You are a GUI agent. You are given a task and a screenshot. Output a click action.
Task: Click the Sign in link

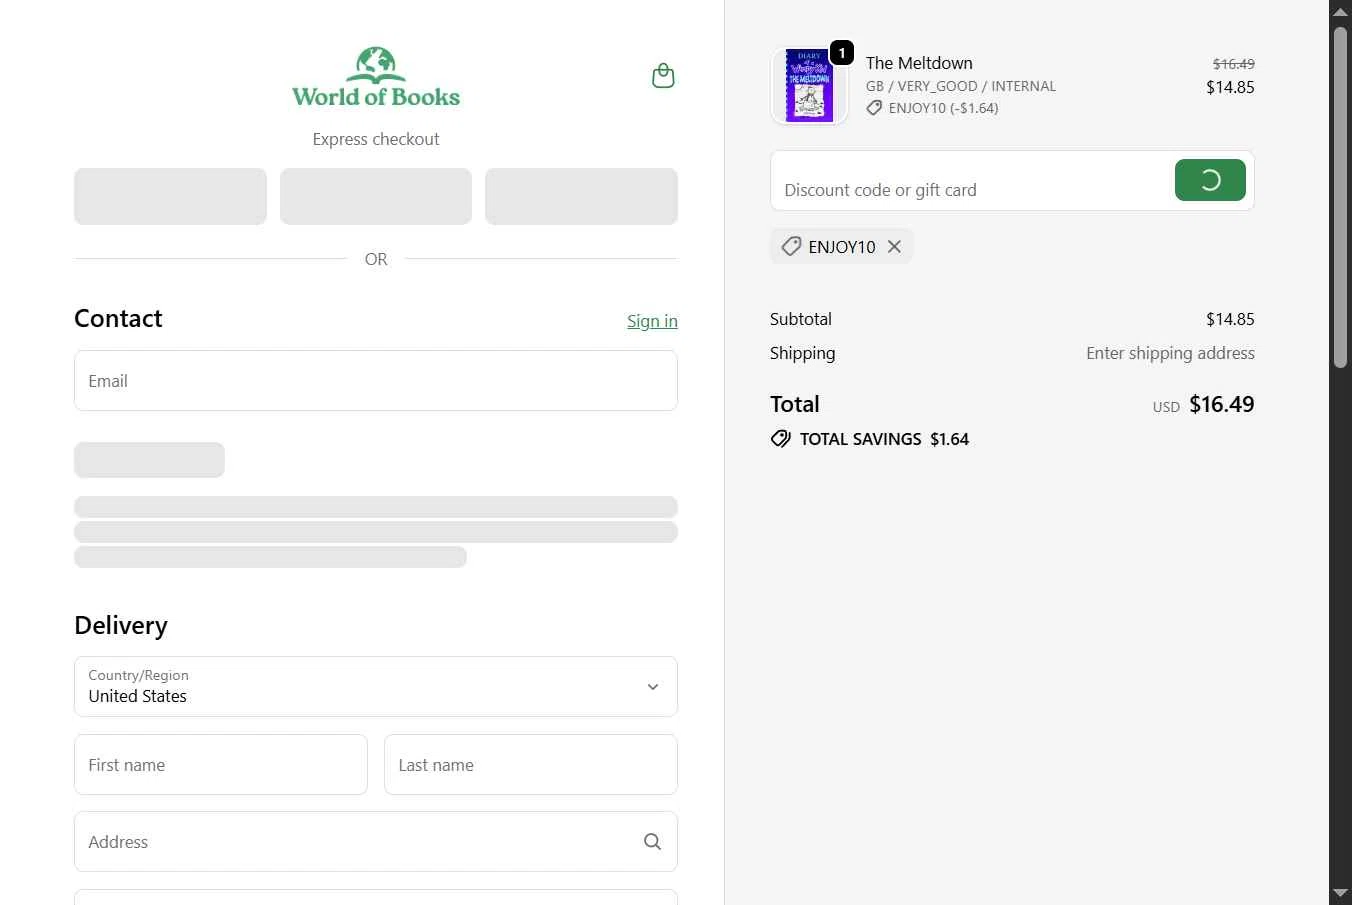652,321
